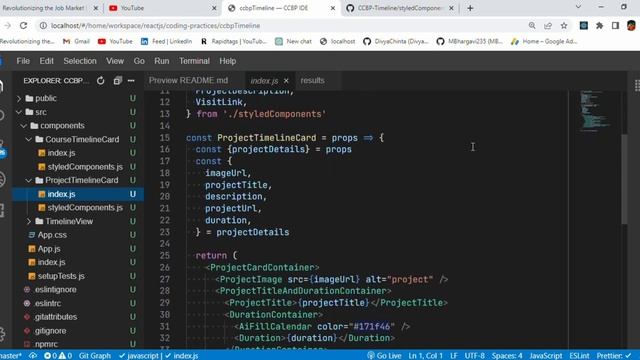Refresh the Explorer file tree
The height and width of the screenshot is (360, 640).
100,81
